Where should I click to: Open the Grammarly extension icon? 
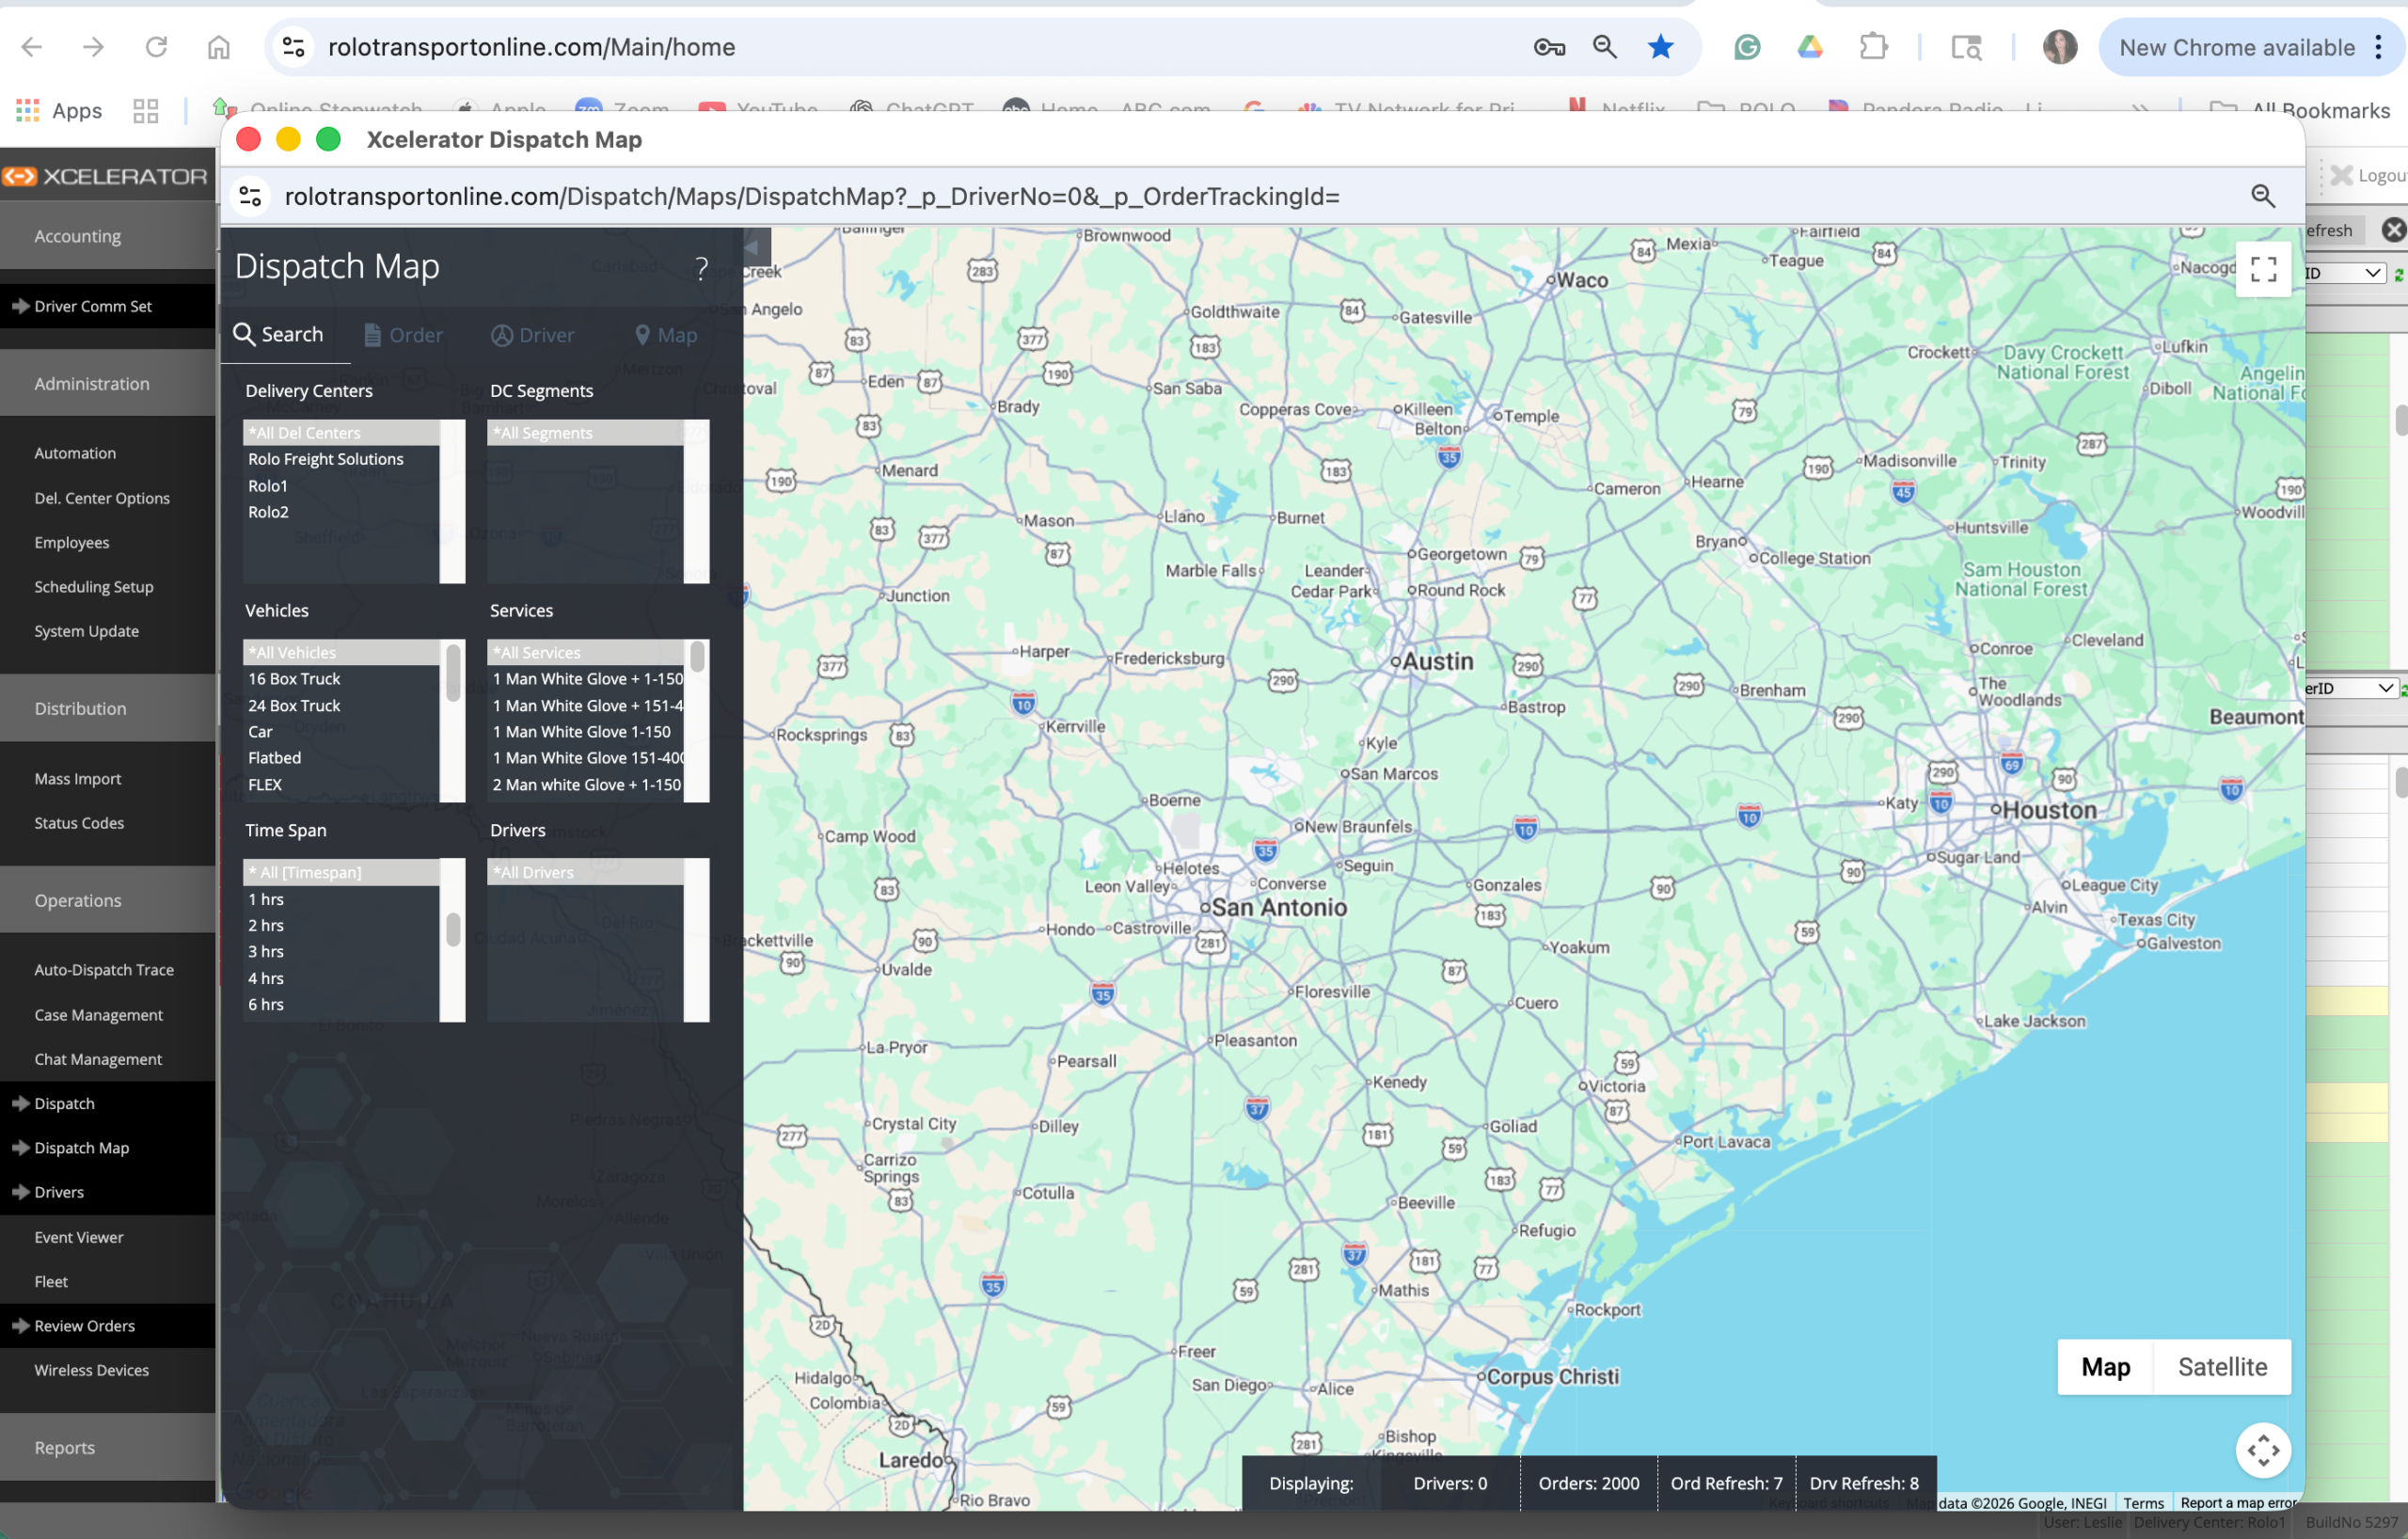tap(1747, 47)
